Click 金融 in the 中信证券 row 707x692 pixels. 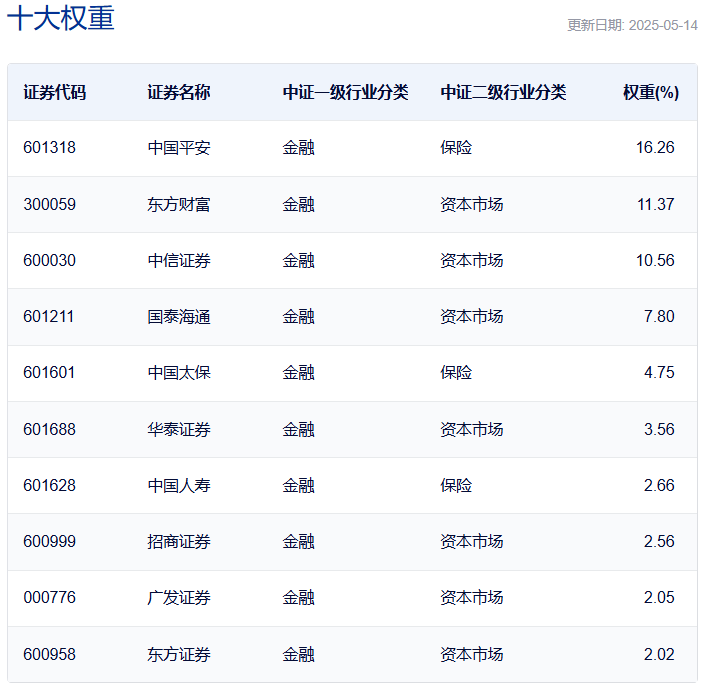(298, 261)
